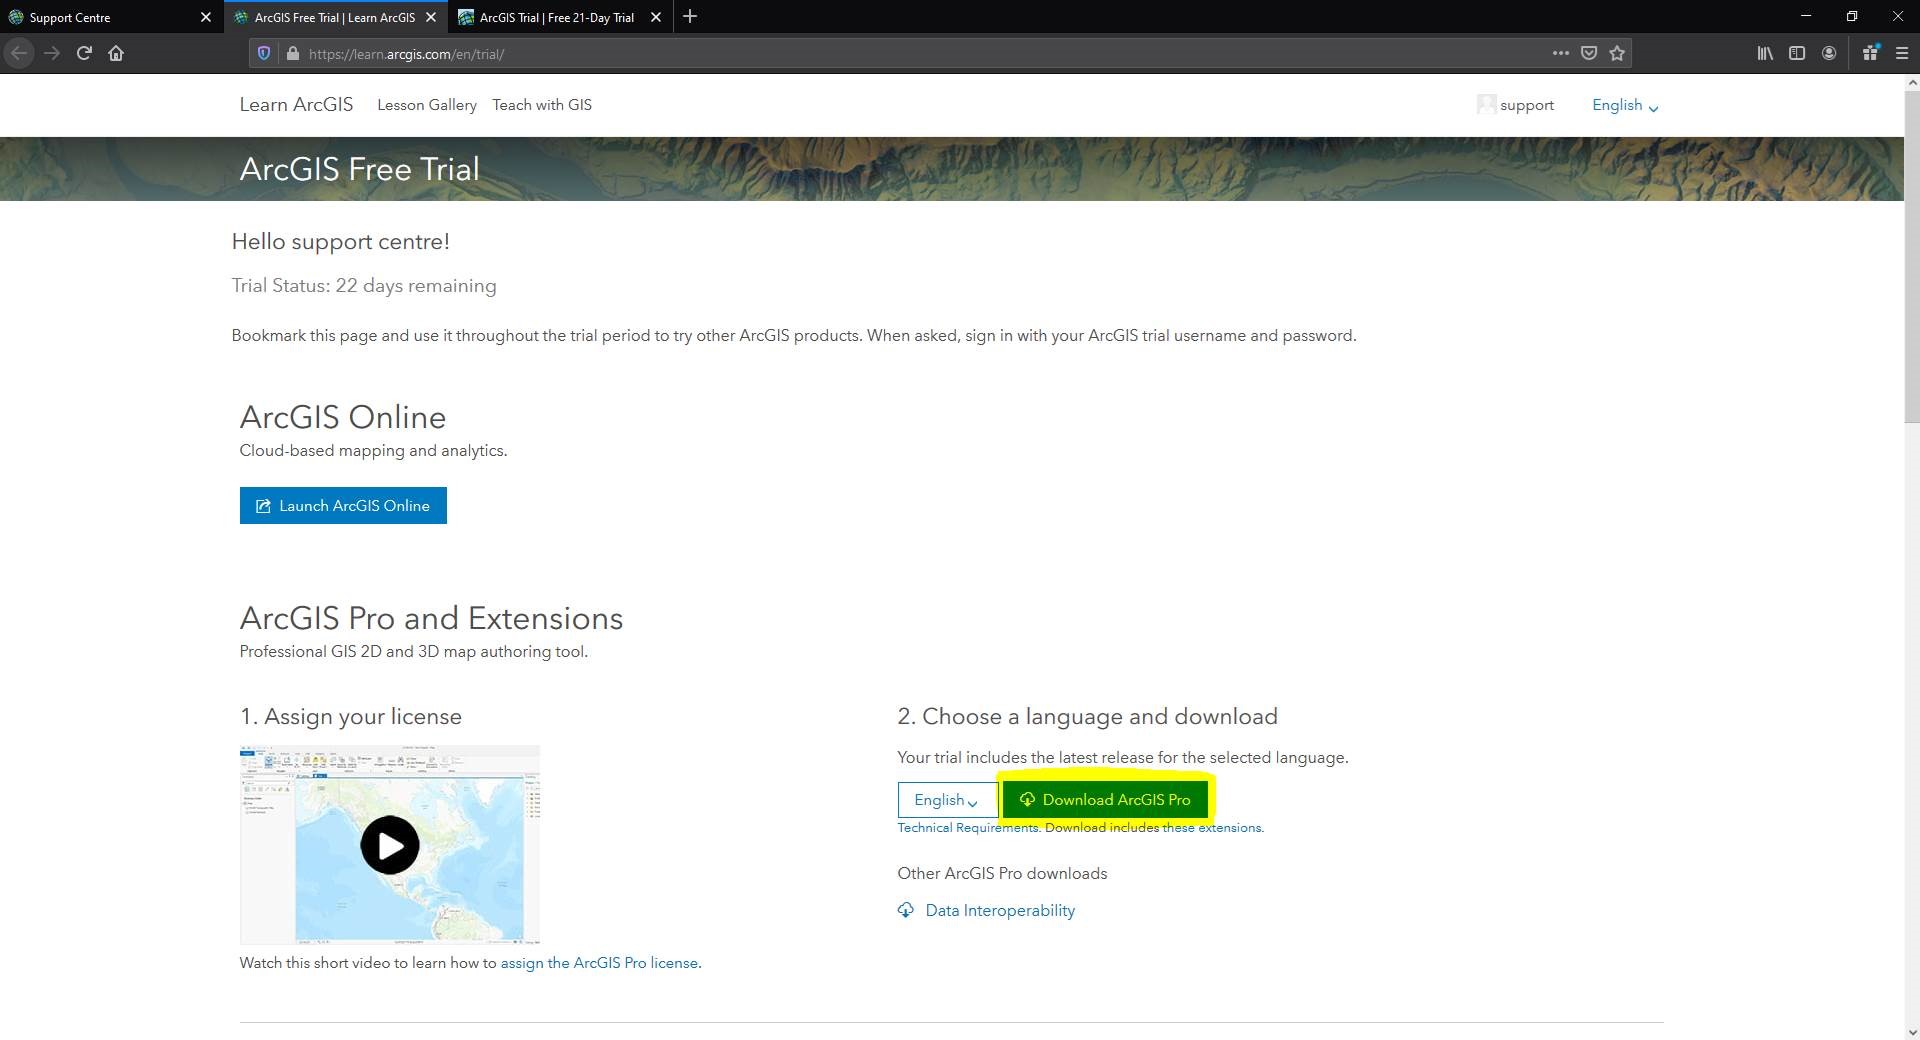This screenshot has height=1040, width=1920.
Task: Open the Firefox hamburger menu
Action: pyautogui.click(x=1902, y=53)
